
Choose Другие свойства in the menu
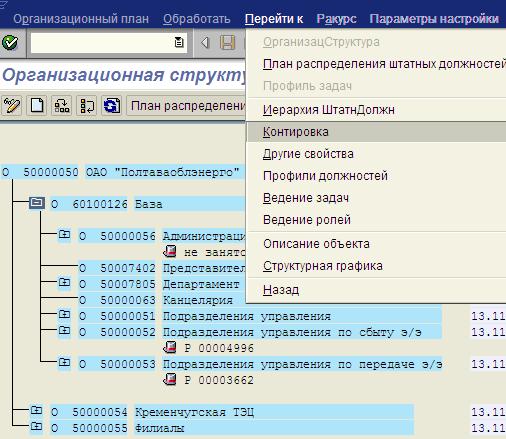(376, 154)
